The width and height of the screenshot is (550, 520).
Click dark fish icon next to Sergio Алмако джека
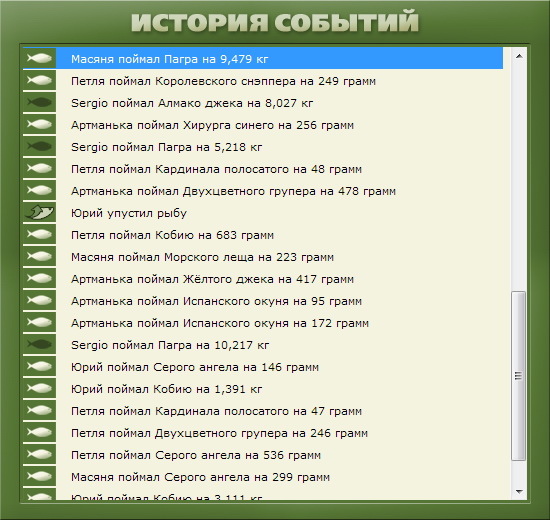point(39,102)
